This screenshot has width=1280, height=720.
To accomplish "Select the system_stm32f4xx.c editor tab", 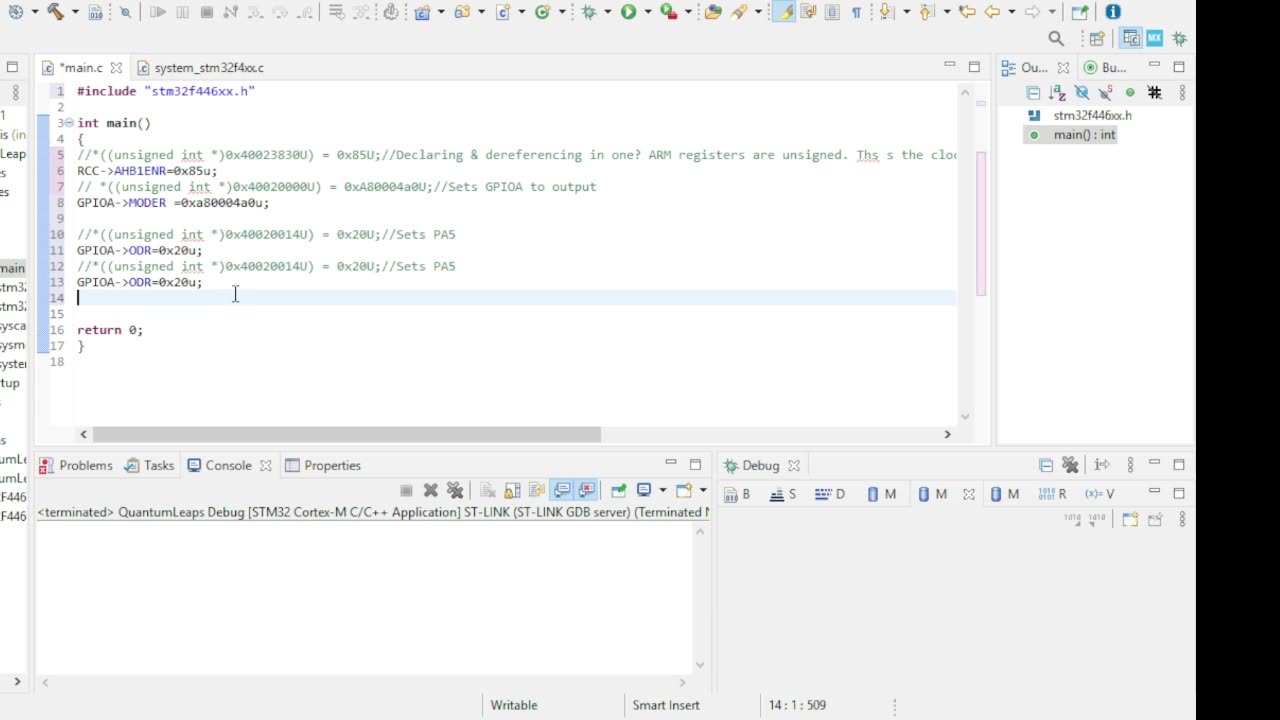I will coord(200,68).
